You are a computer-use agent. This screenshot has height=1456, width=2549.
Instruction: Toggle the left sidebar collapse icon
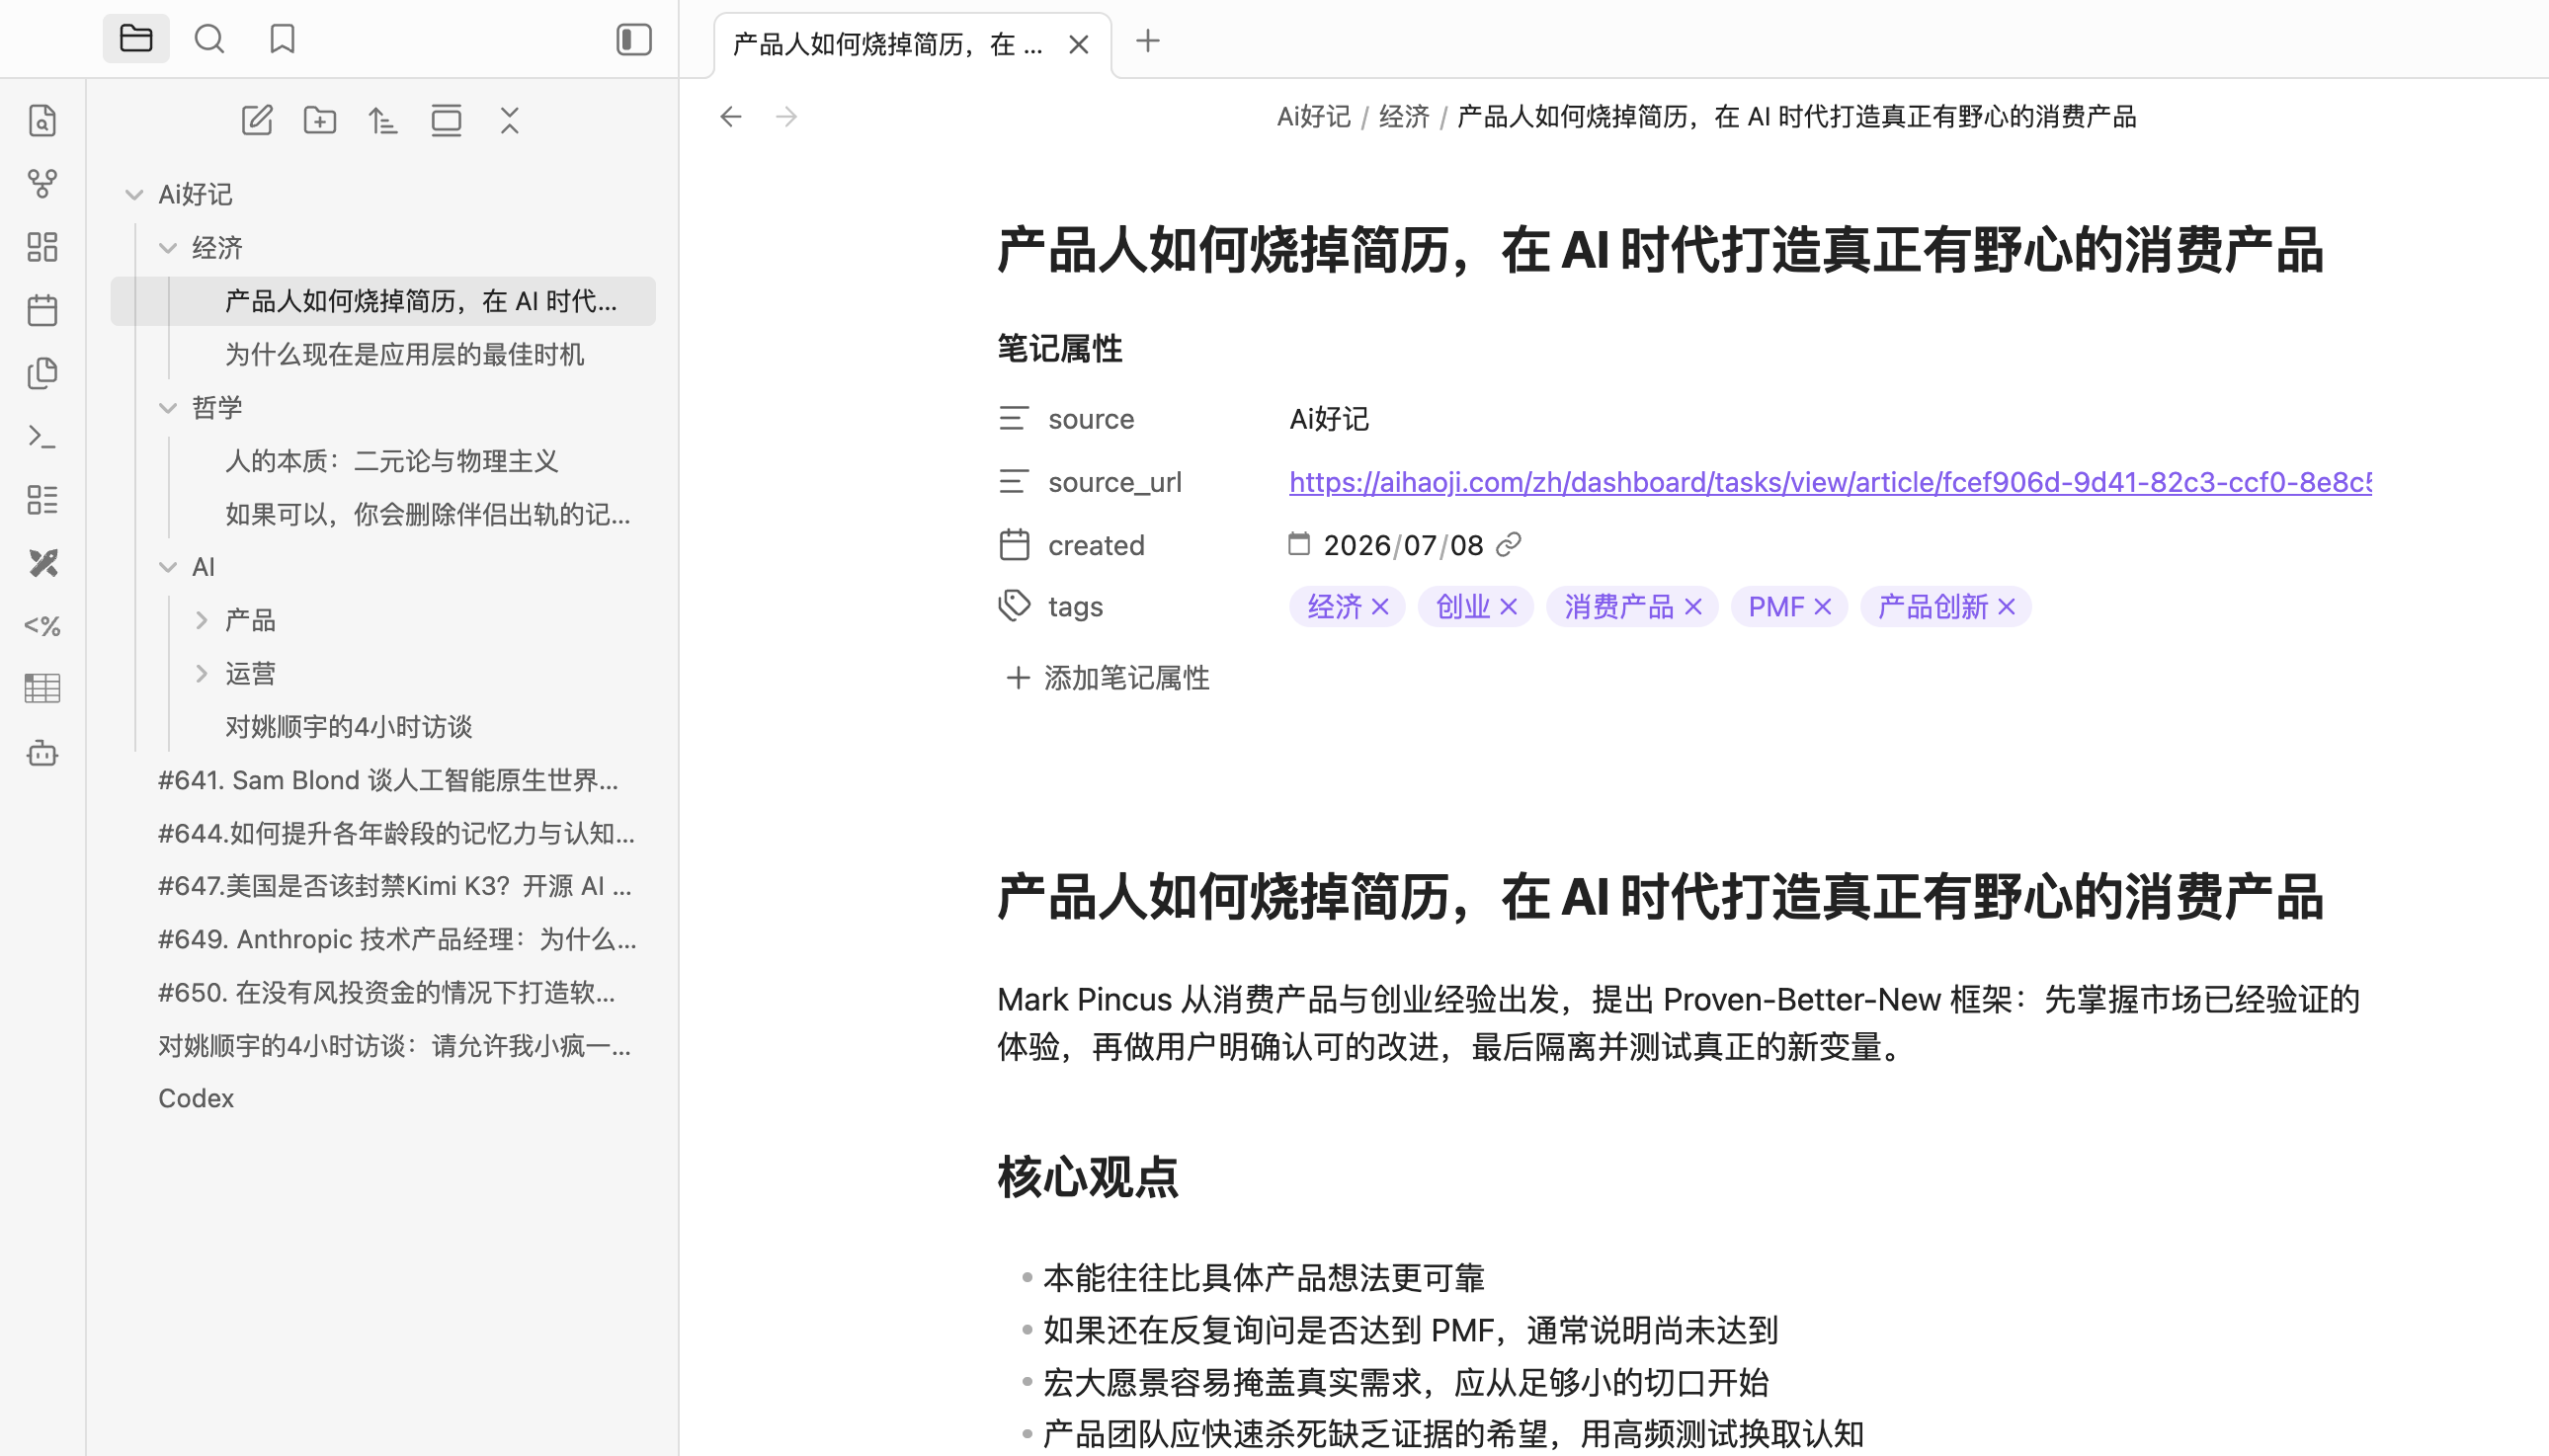click(634, 39)
